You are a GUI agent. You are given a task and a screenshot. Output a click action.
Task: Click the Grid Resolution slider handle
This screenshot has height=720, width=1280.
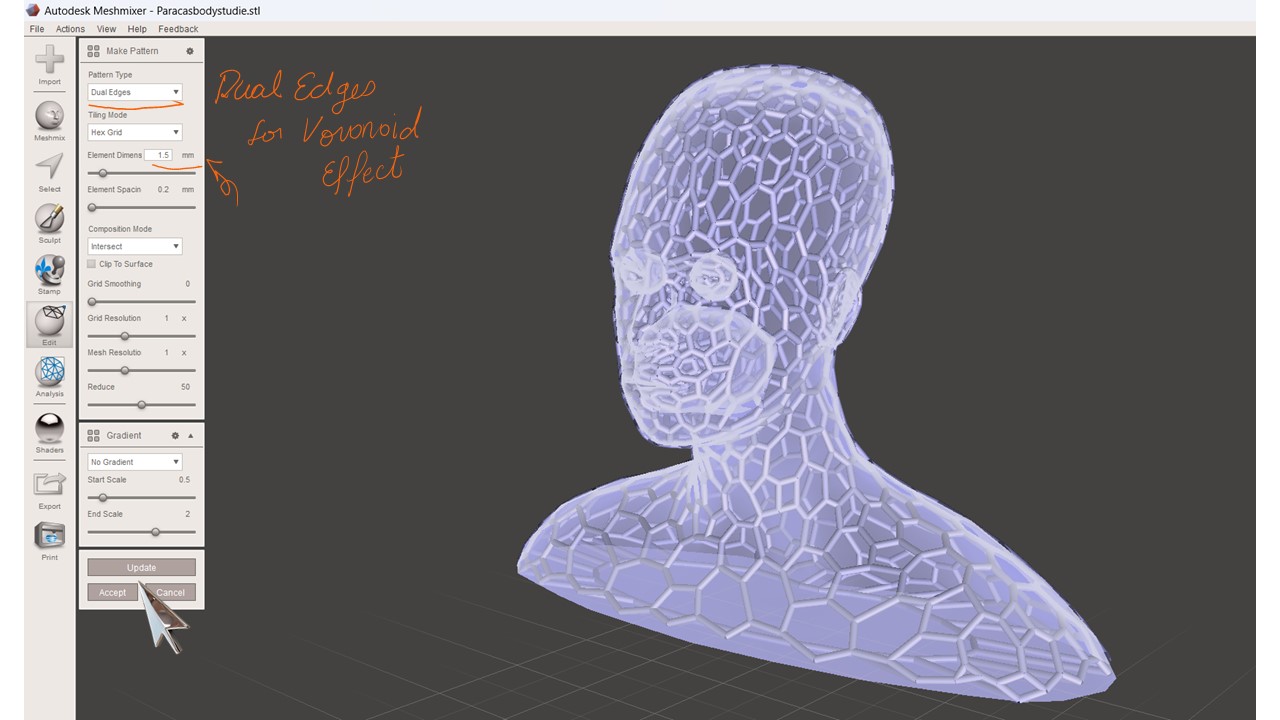coord(124,336)
